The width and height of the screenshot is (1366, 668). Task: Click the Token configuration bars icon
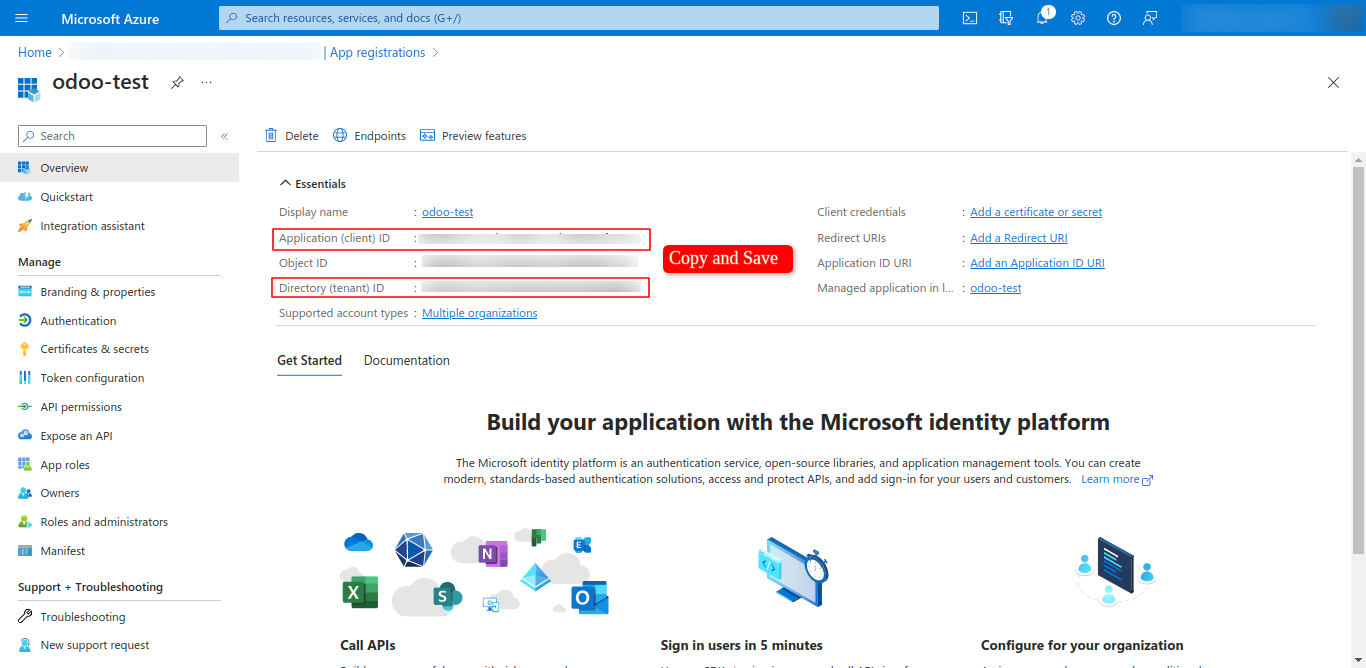point(25,378)
